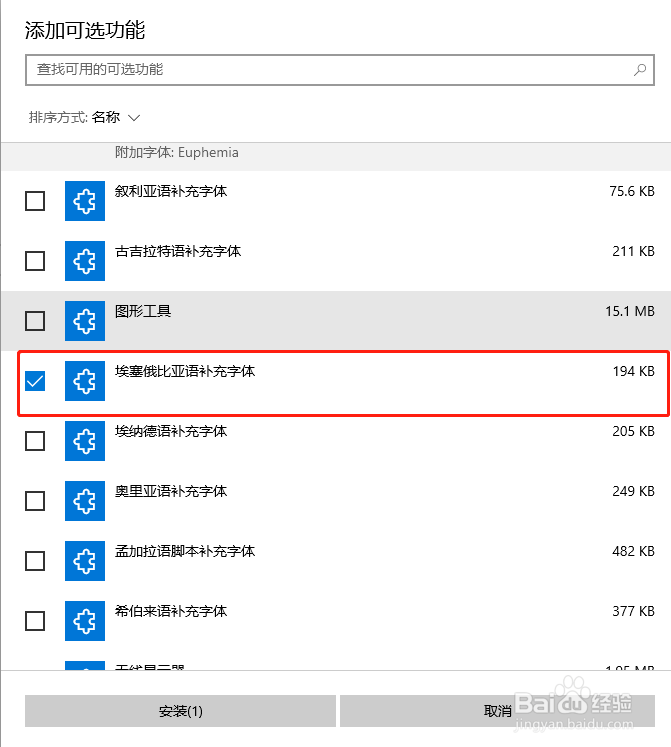Click puzzle icon for 叙利亚语补充字体
This screenshot has width=671, height=747.
click(x=85, y=201)
